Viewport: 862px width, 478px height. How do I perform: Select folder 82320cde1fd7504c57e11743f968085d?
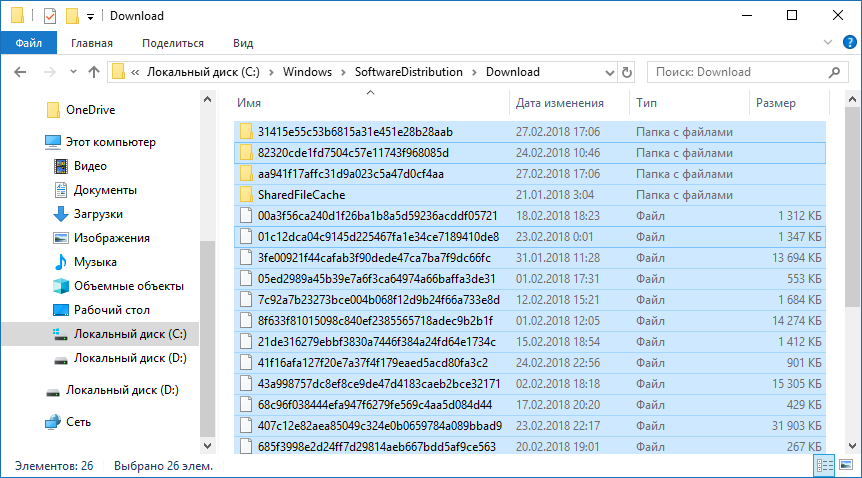[x=529, y=153]
